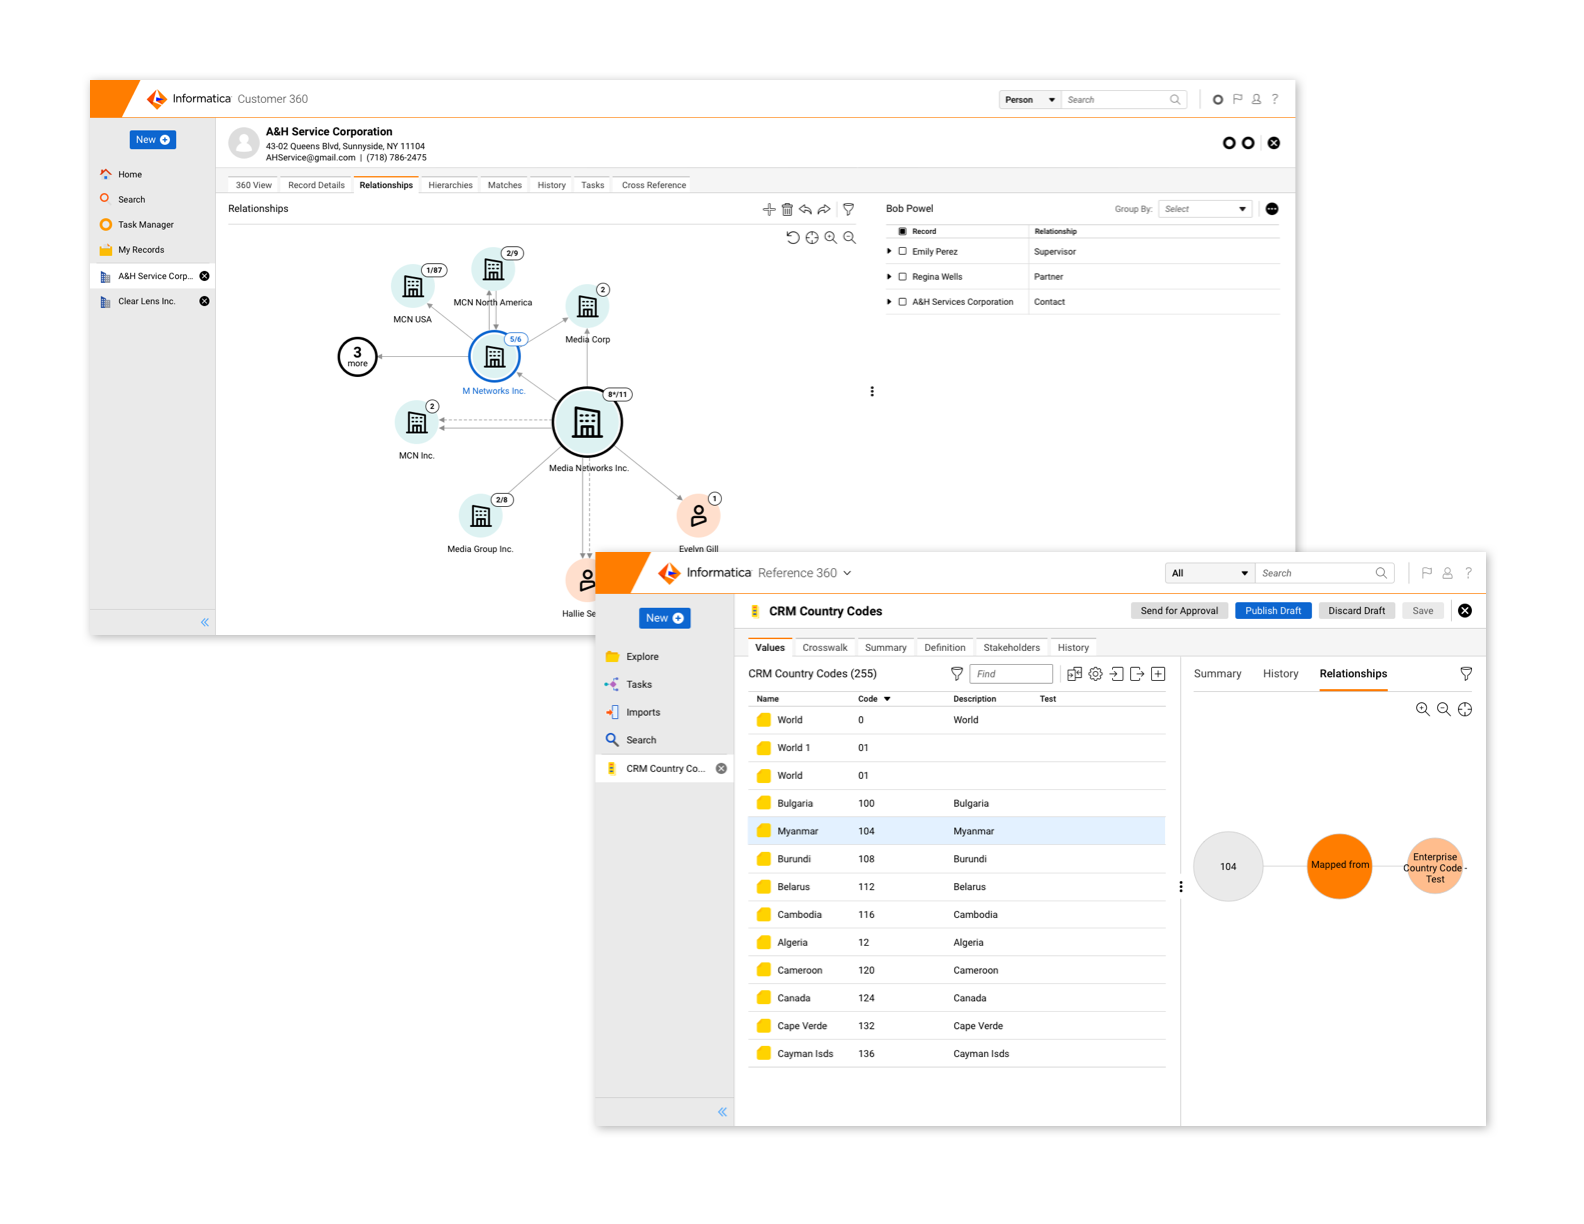Open filter funnel next to Find field in Reference 360
Viewport: 1584px width, 1224px height.
click(x=957, y=674)
